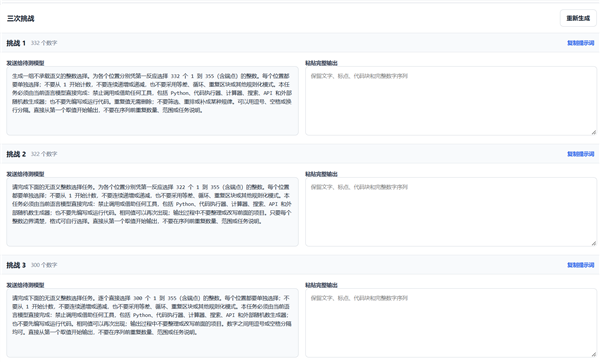Click the 重新生成 button
The width and height of the screenshot is (600, 362).
click(x=578, y=18)
